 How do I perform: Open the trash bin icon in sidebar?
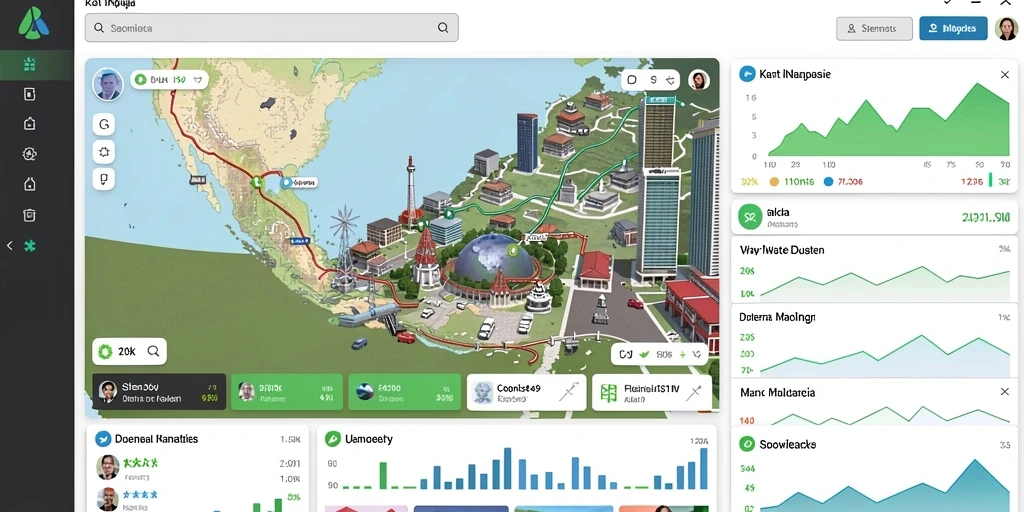[29, 215]
